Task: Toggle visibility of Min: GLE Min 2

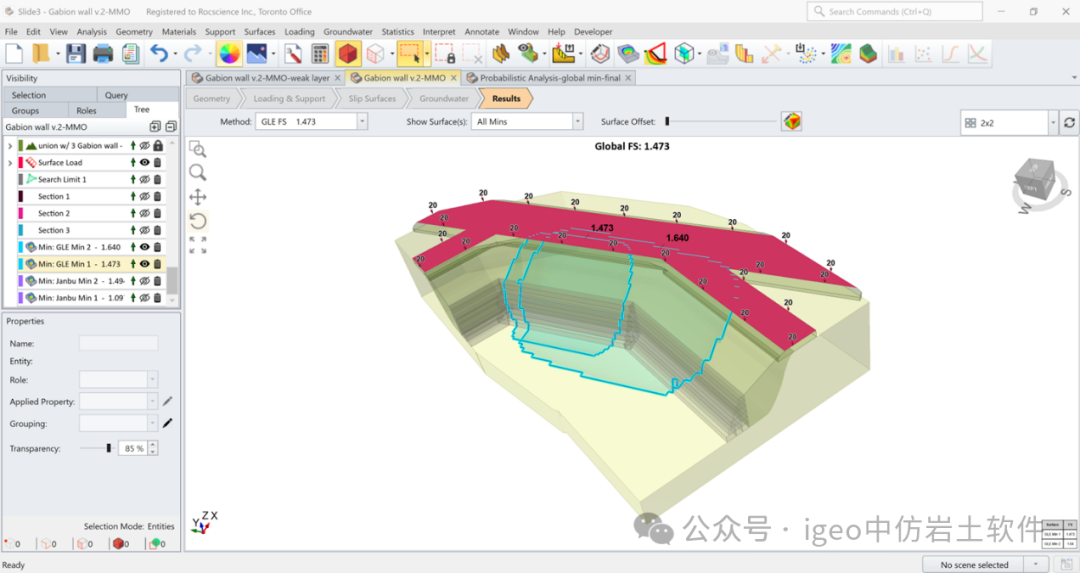Action: (145, 247)
